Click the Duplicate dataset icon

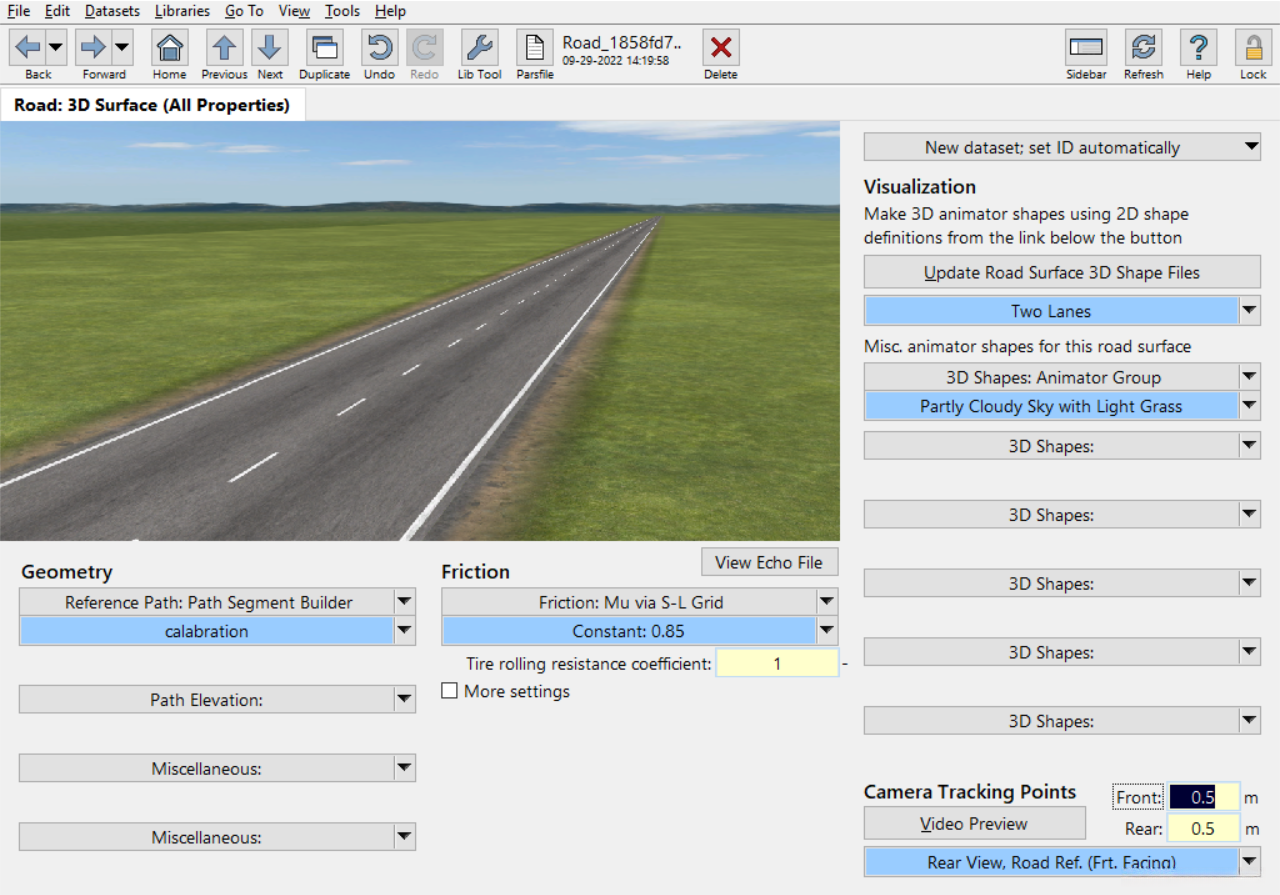(324, 48)
